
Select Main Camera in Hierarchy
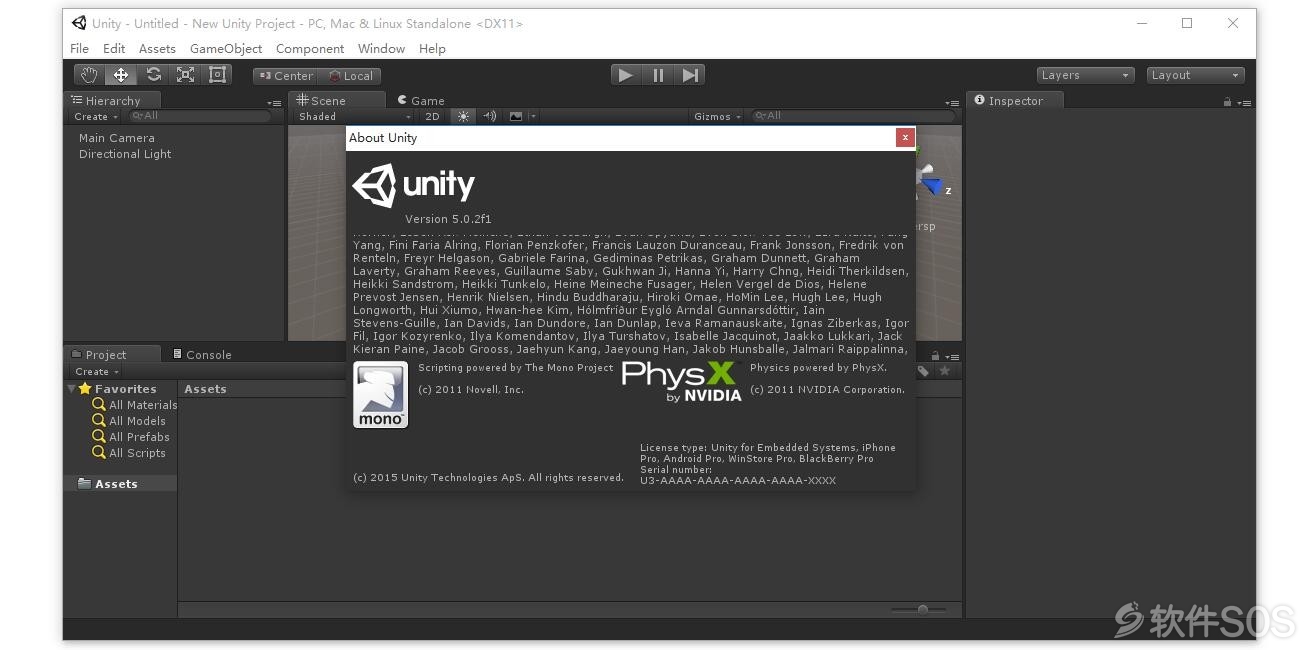point(117,138)
